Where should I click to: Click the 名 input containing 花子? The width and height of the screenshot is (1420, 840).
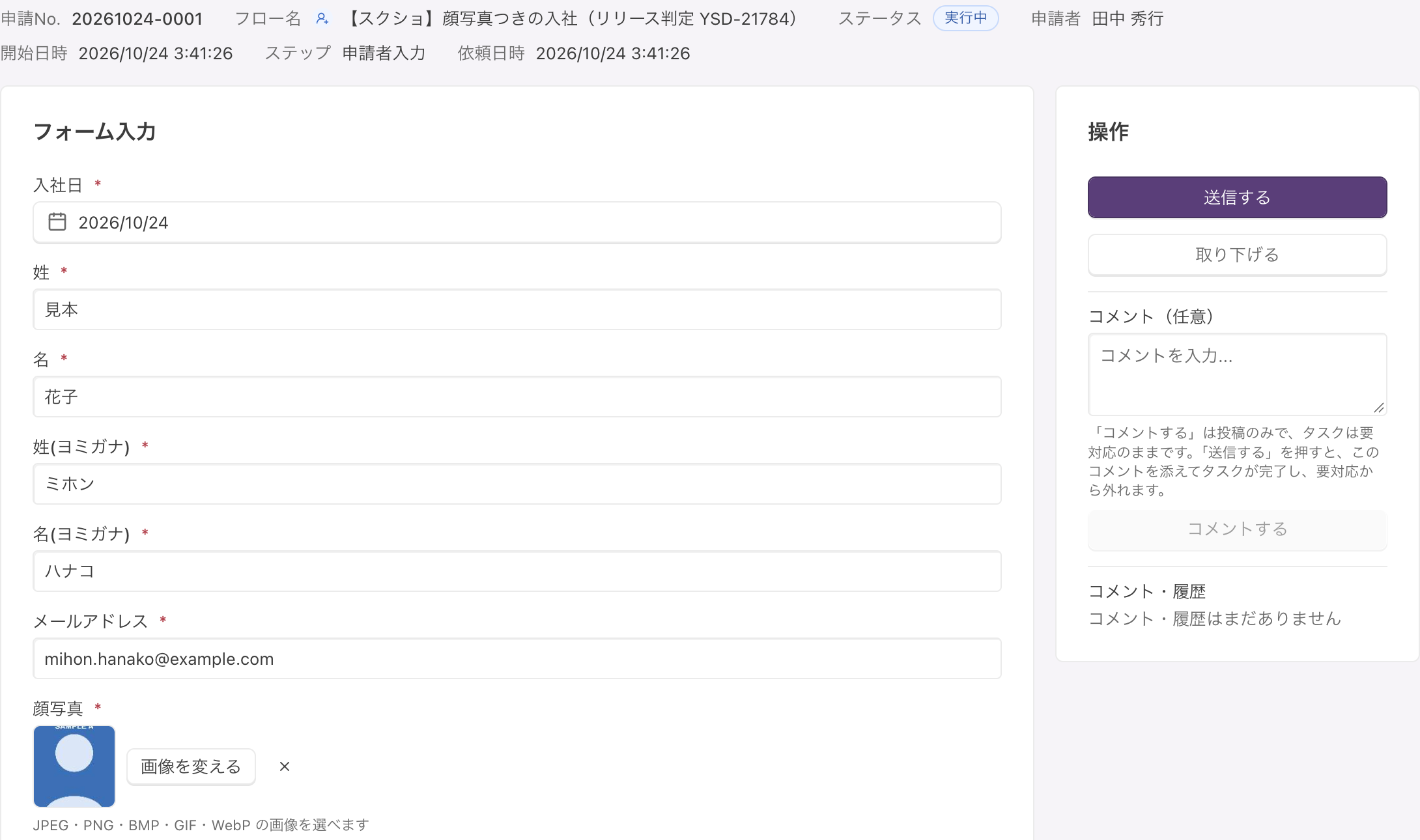pyautogui.click(x=517, y=397)
